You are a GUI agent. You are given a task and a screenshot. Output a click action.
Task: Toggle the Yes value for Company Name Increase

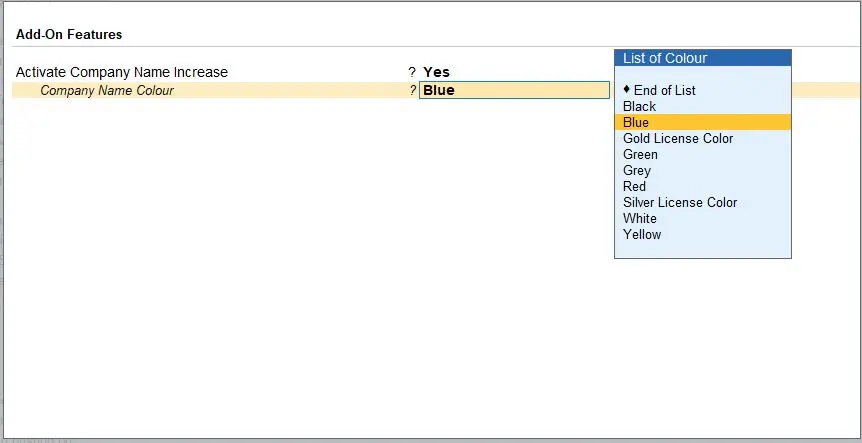[436, 72]
